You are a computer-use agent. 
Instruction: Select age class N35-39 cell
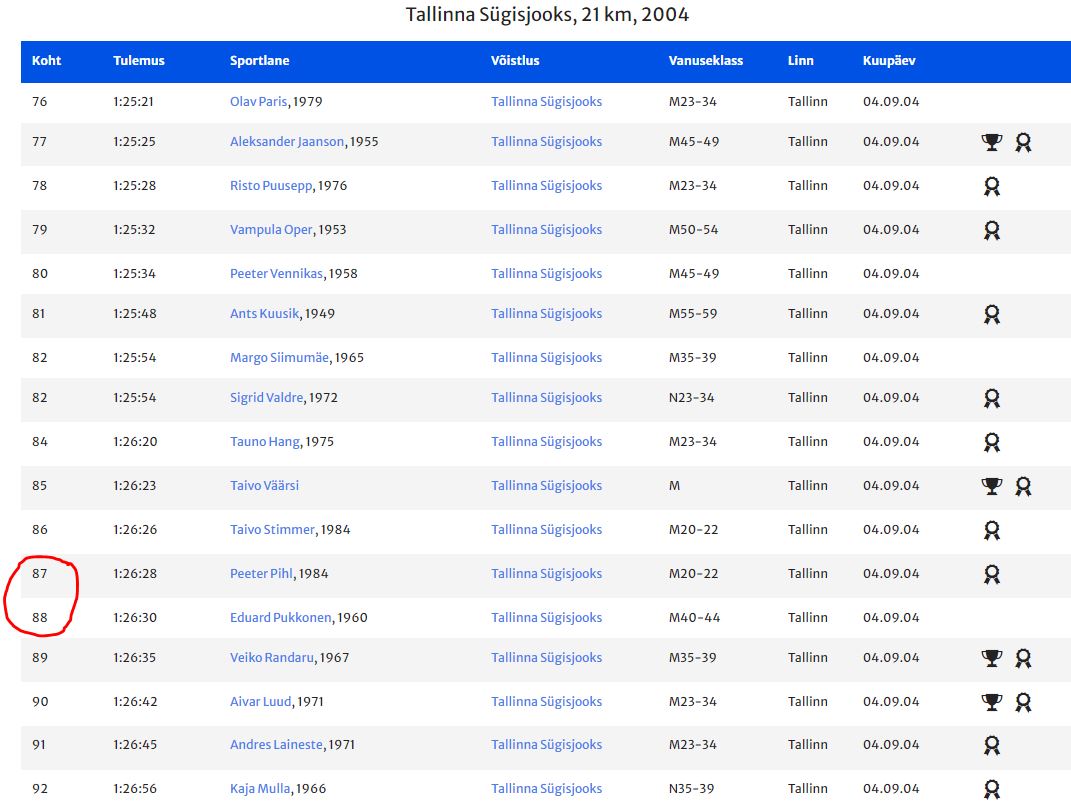[x=691, y=789]
